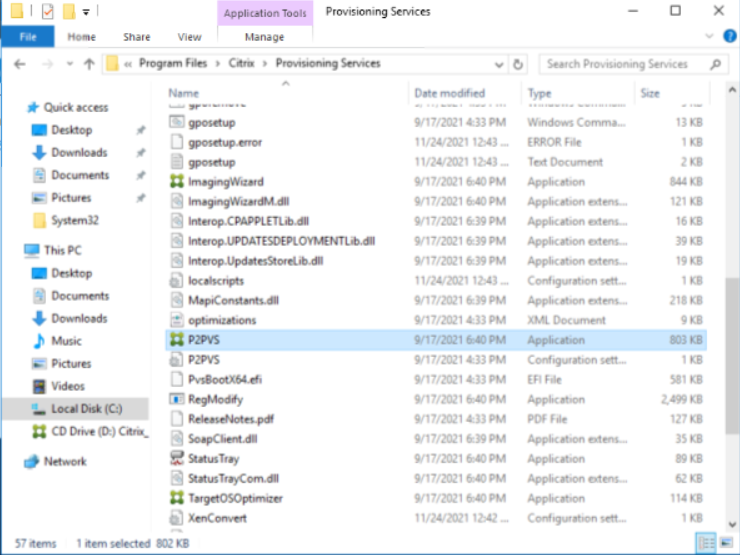Viewport: 740px width, 555px height.
Task: Select the gposetup Text Document file
Action: 437,162
